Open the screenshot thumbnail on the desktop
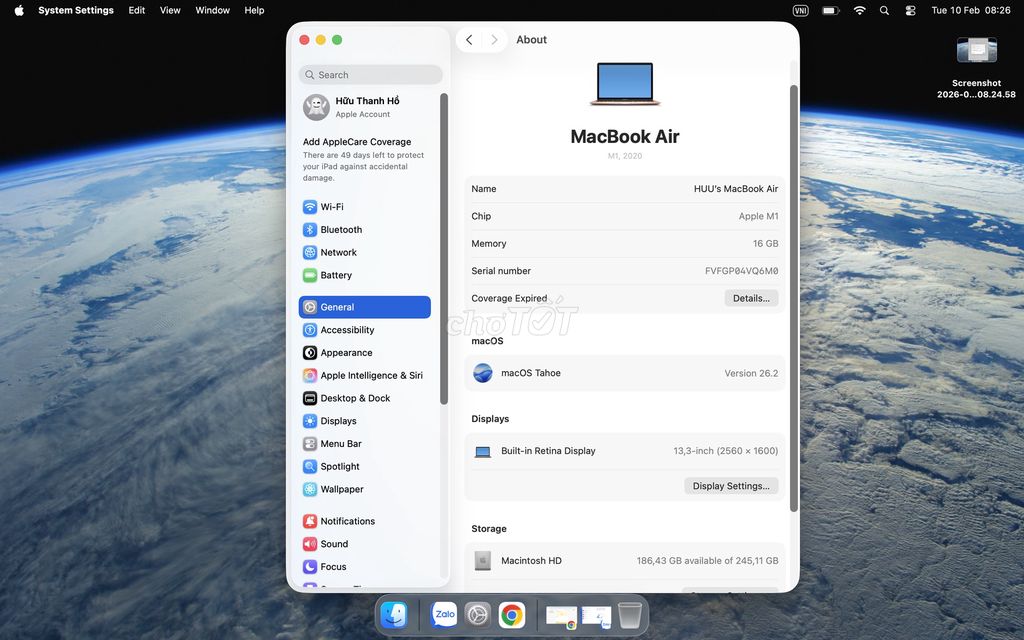Viewport: 1024px width, 640px height. pyautogui.click(x=976, y=48)
